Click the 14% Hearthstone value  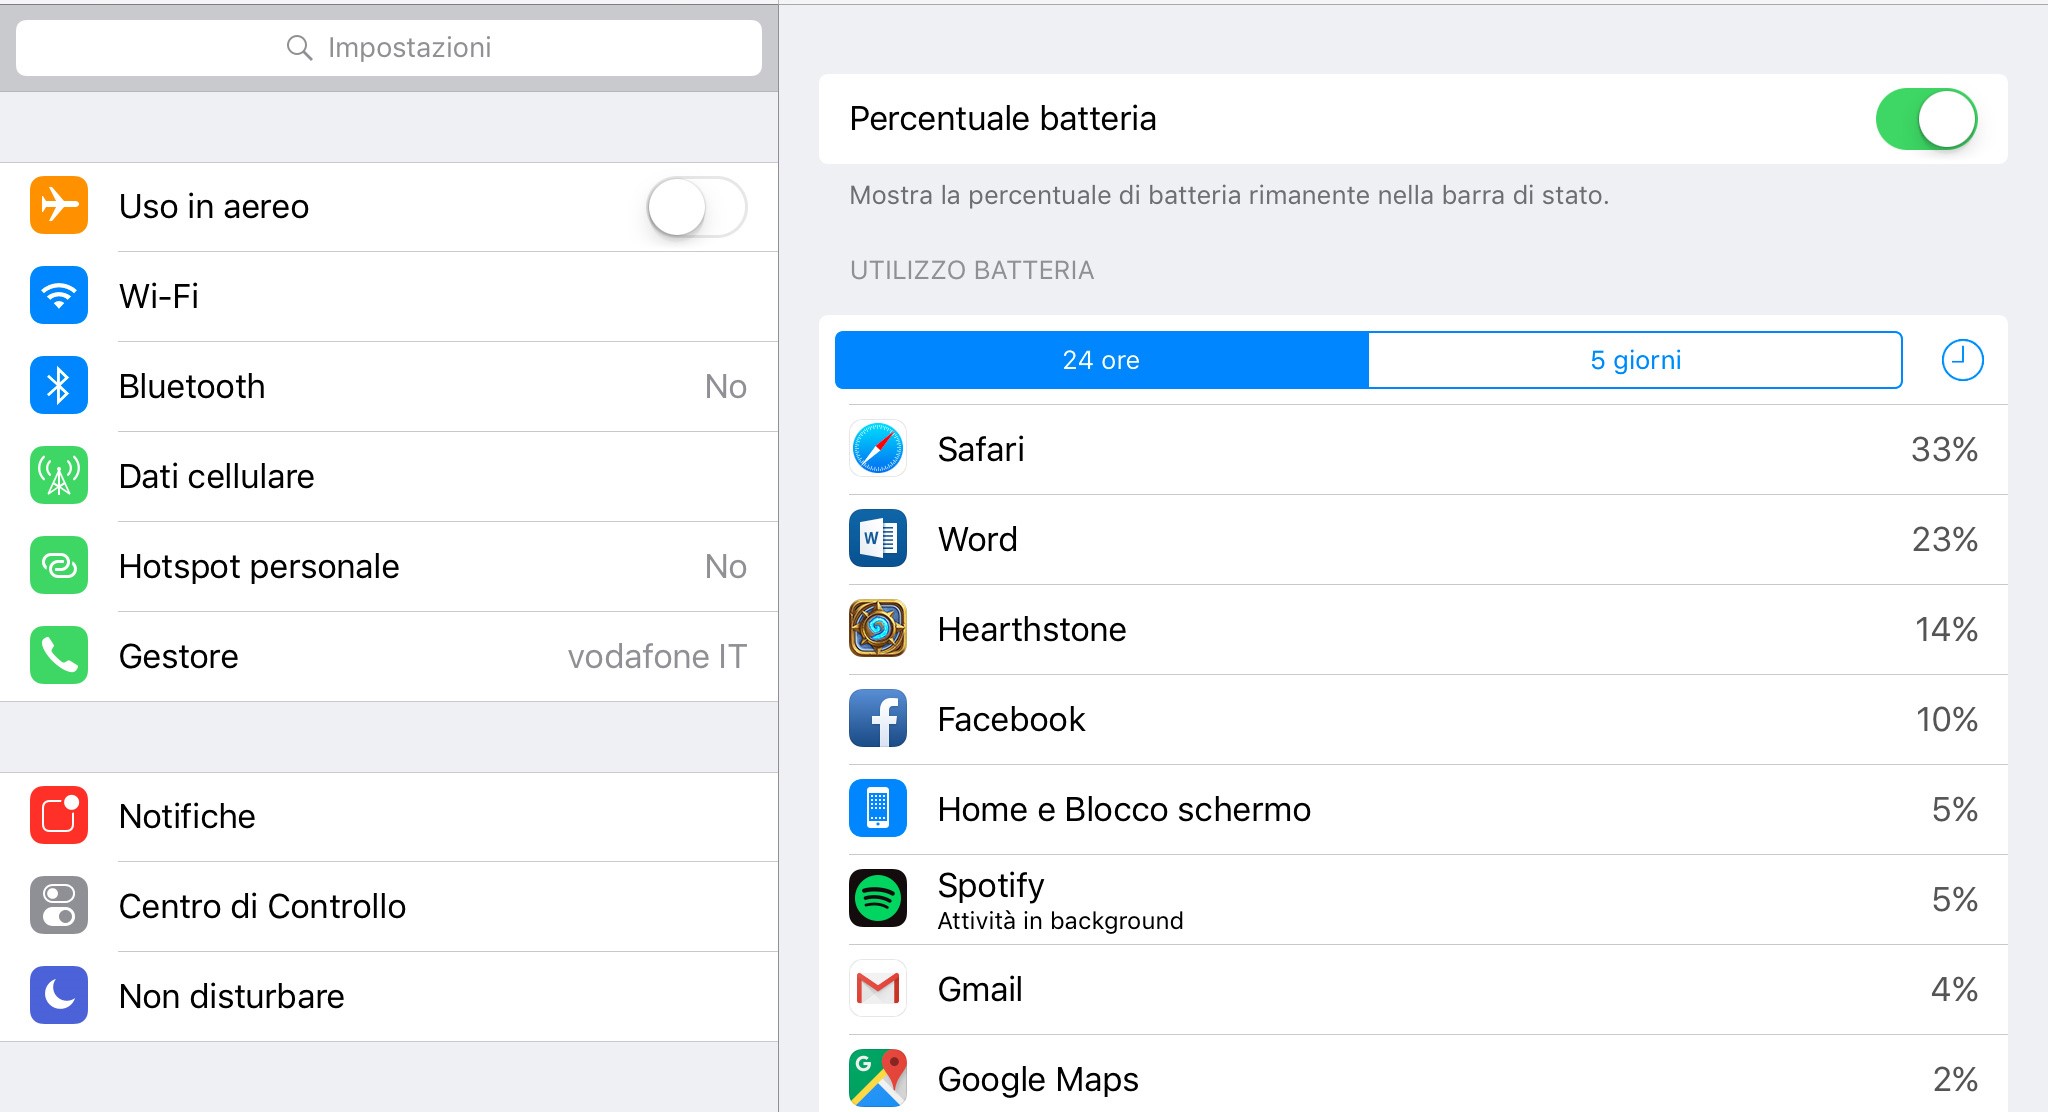(x=1946, y=629)
